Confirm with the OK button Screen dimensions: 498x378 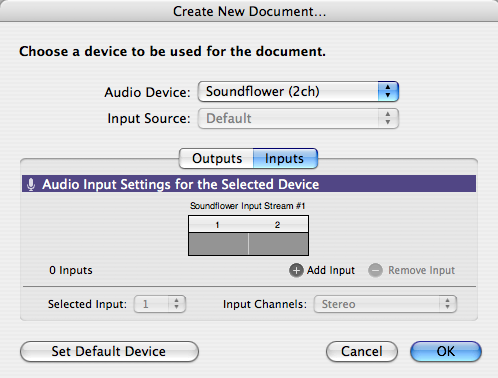446,351
